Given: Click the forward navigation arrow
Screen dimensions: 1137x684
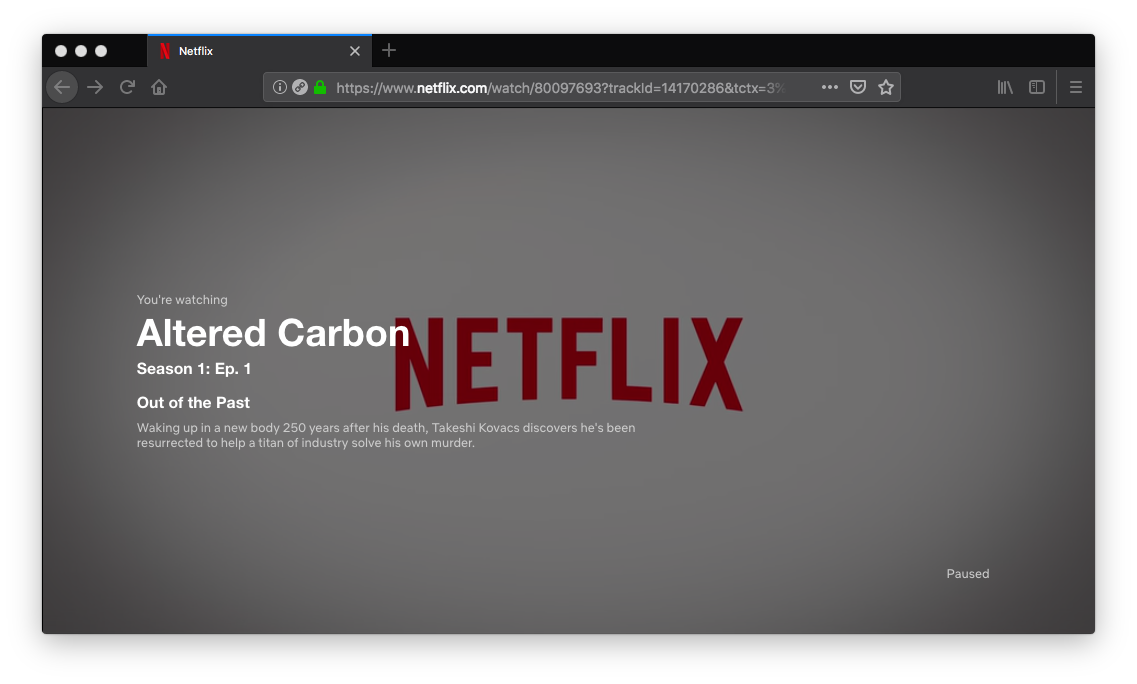Looking at the screenshot, I should pyautogui.click(x=95, y=88).
